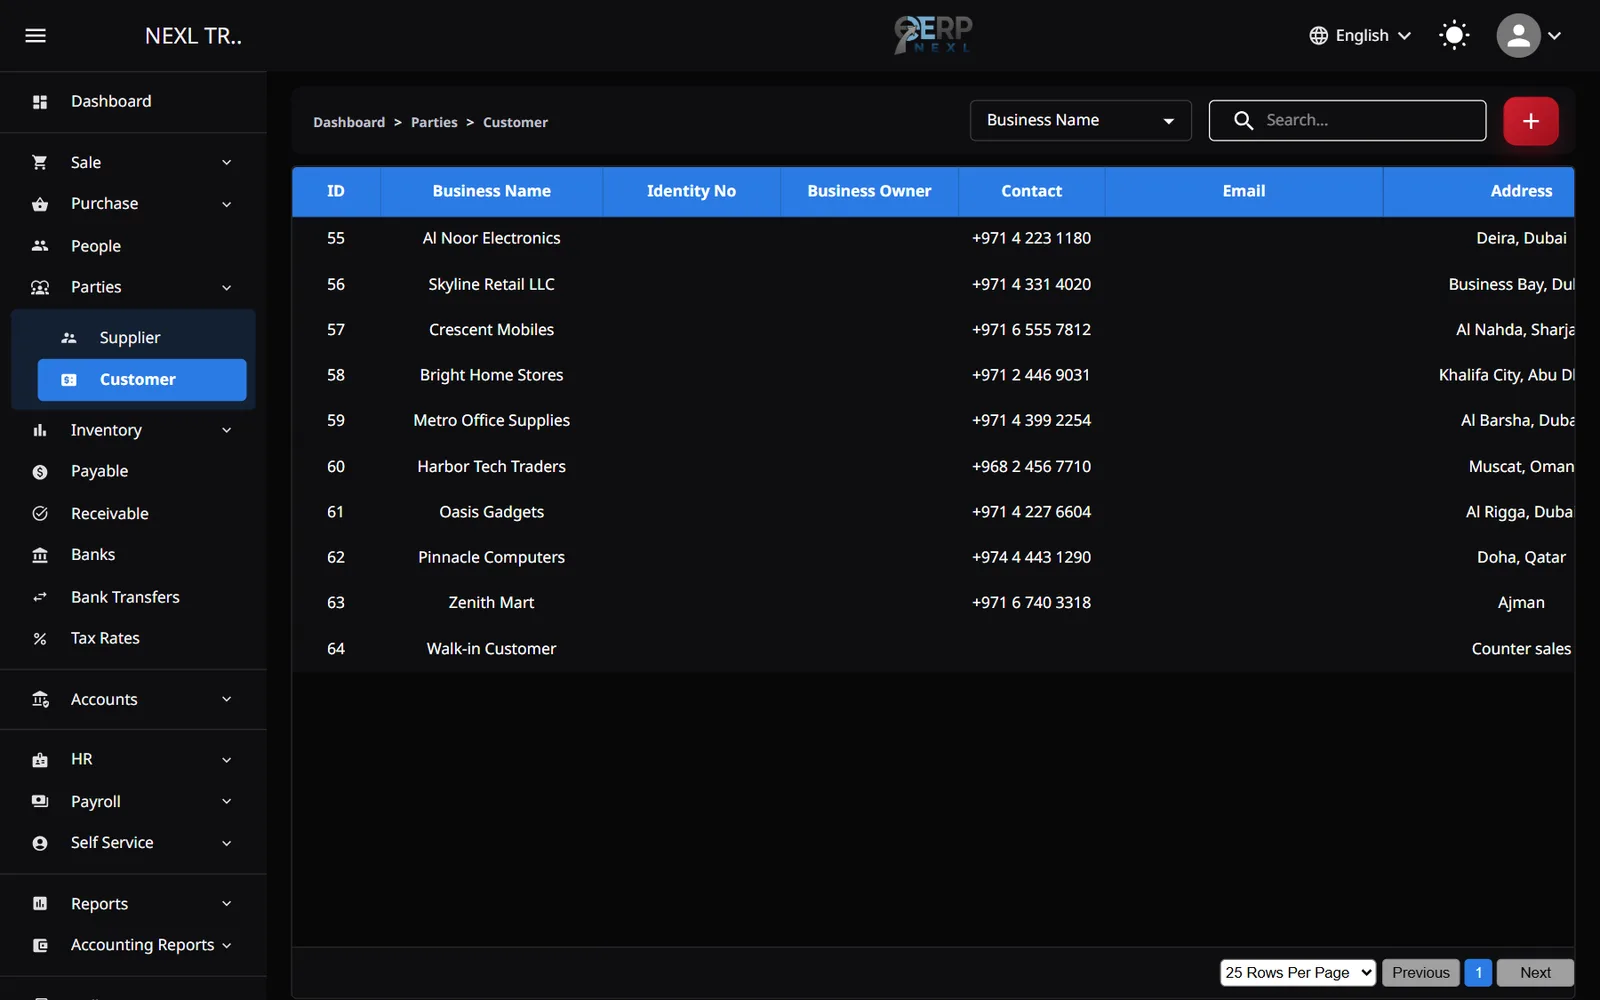Image resolution: width=1600 pixels, height=1000 pixels.
Task: Select the Customer submenu item
Action: (142, 380)
